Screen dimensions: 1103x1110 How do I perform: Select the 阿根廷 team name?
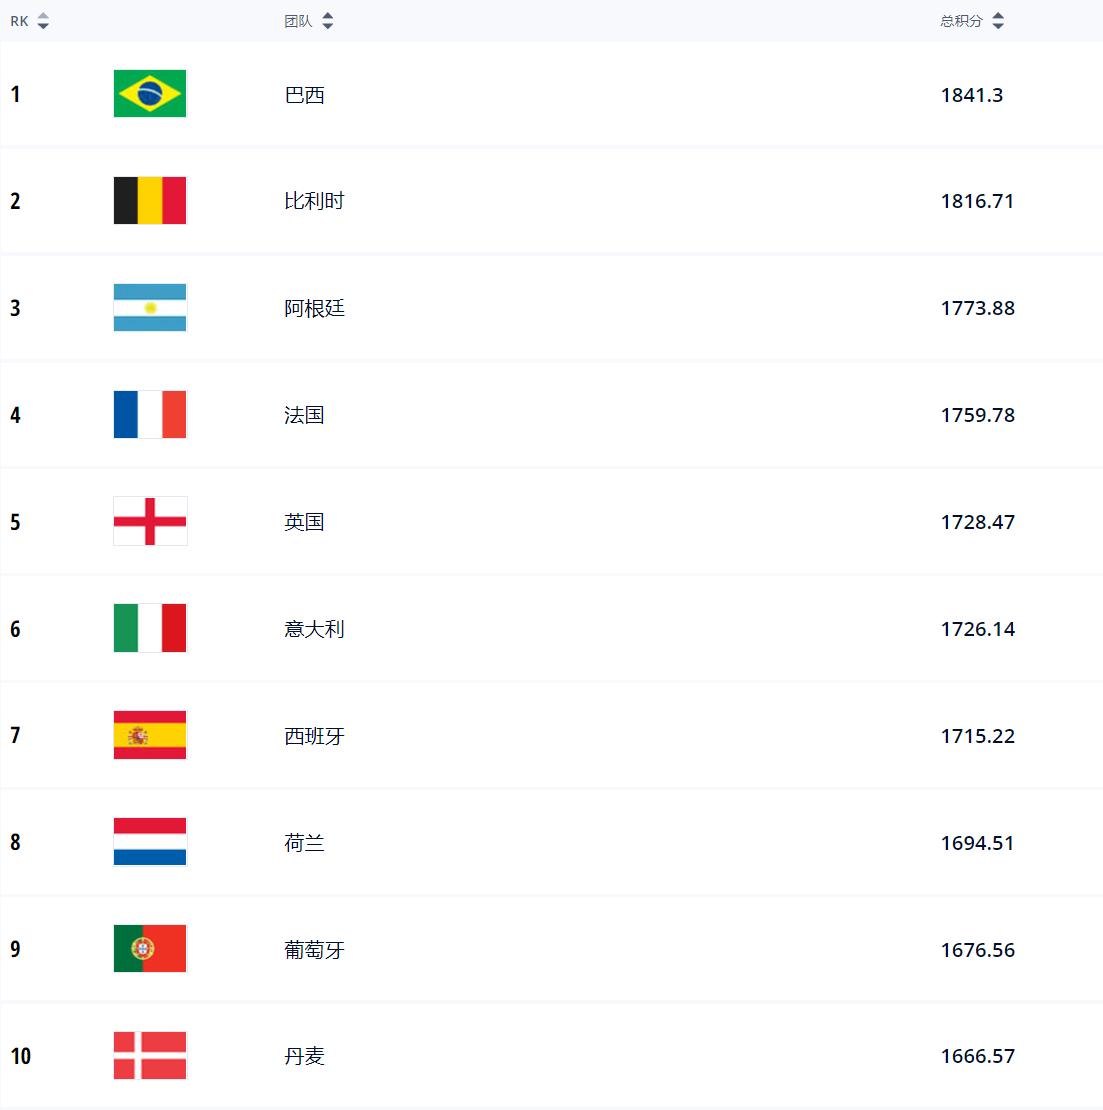[x=314, y=308]
